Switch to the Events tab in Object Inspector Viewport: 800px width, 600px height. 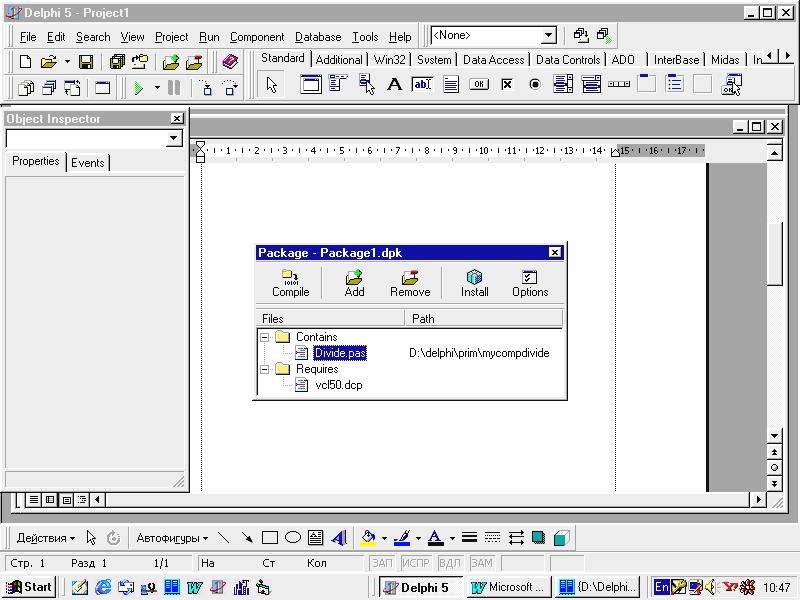87,163
